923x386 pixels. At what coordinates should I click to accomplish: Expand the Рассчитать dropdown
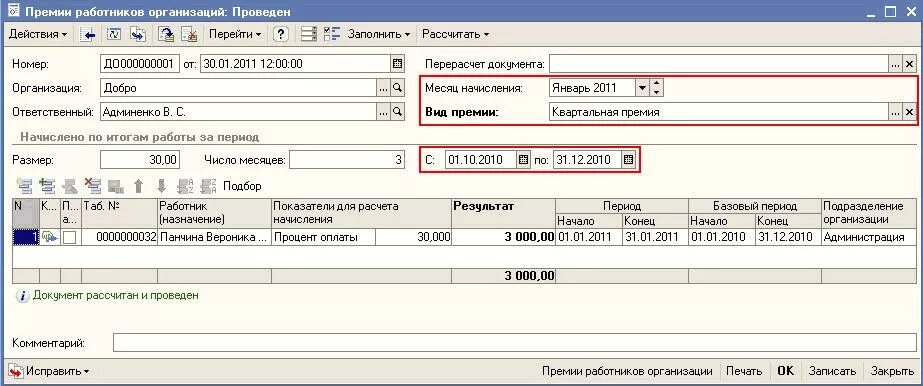(x=455, y=34)
